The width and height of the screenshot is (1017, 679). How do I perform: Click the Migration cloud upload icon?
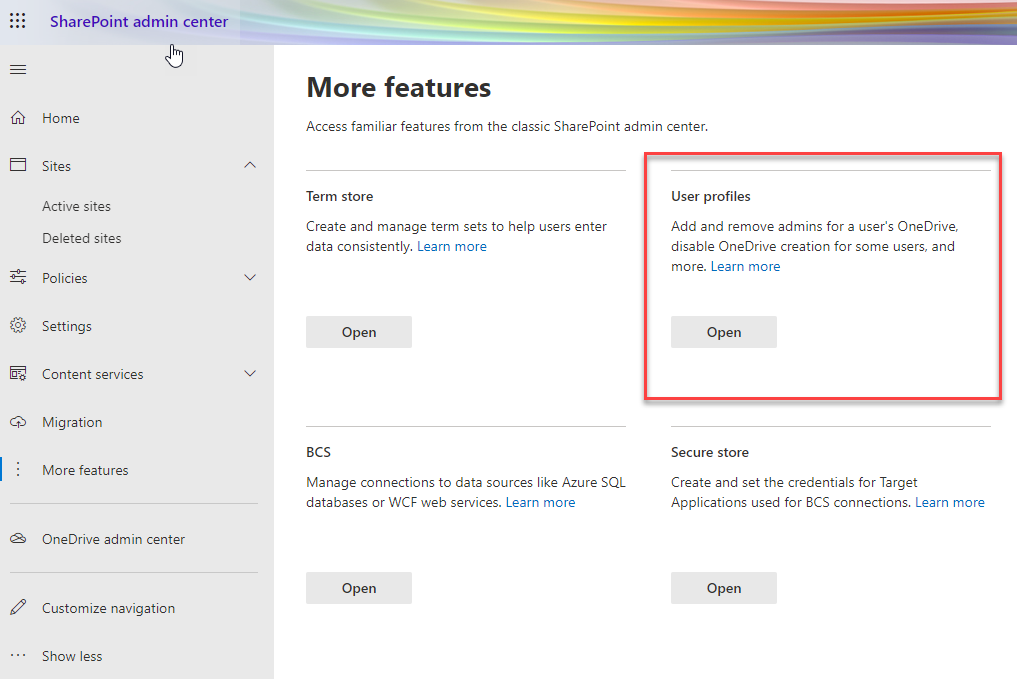18,422
